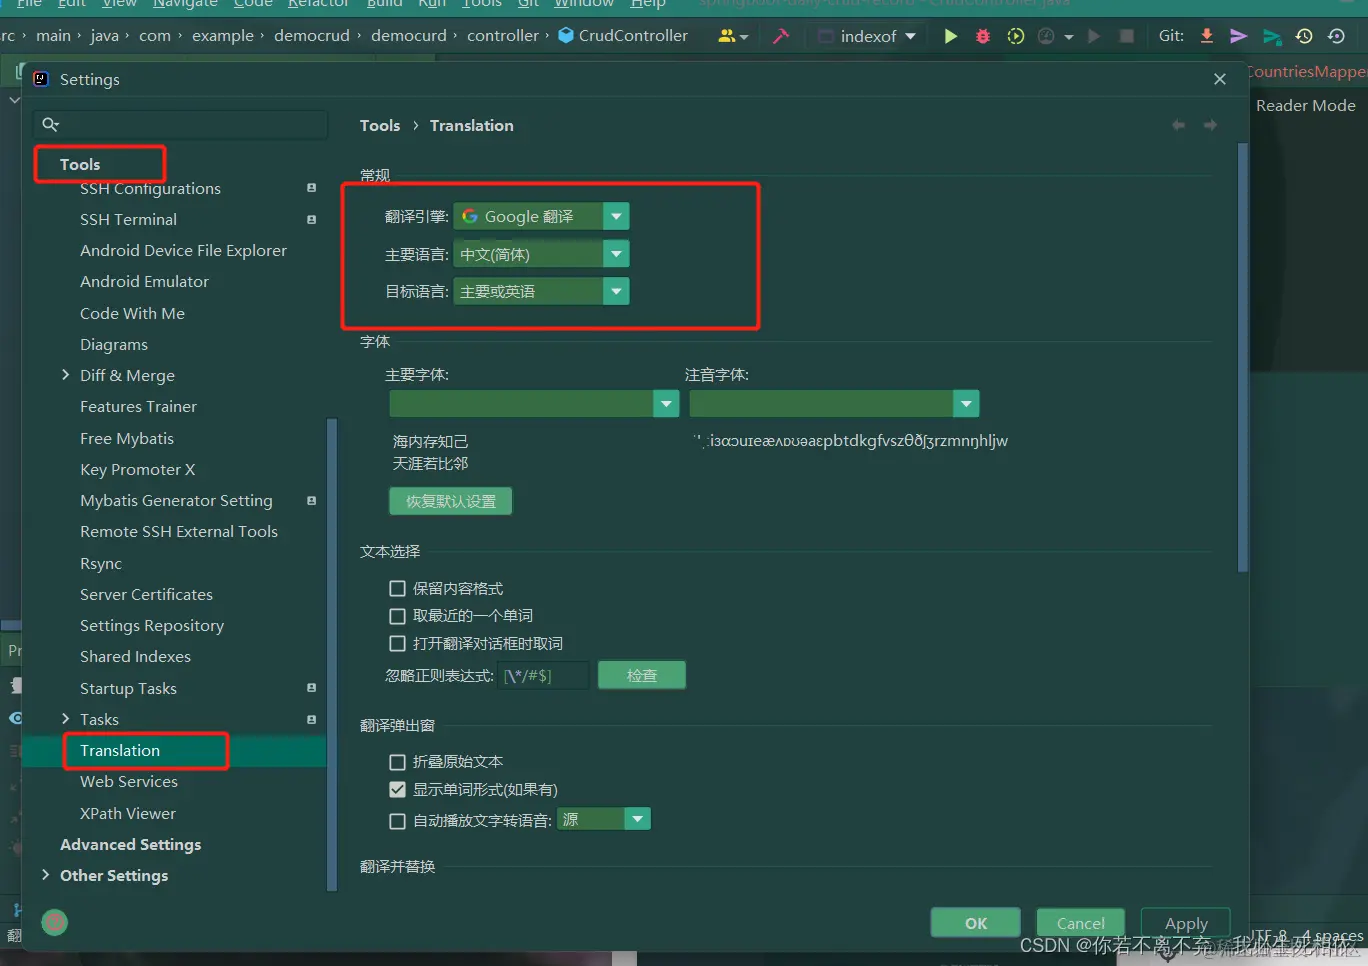
Task: Open the 主要语言 中文(简体) dropdown
Action: tap(541, 254)
